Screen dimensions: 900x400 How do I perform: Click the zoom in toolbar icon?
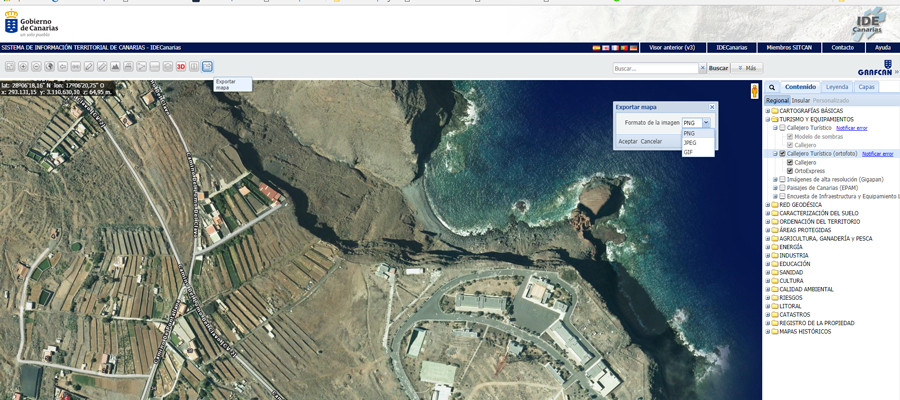23,67
